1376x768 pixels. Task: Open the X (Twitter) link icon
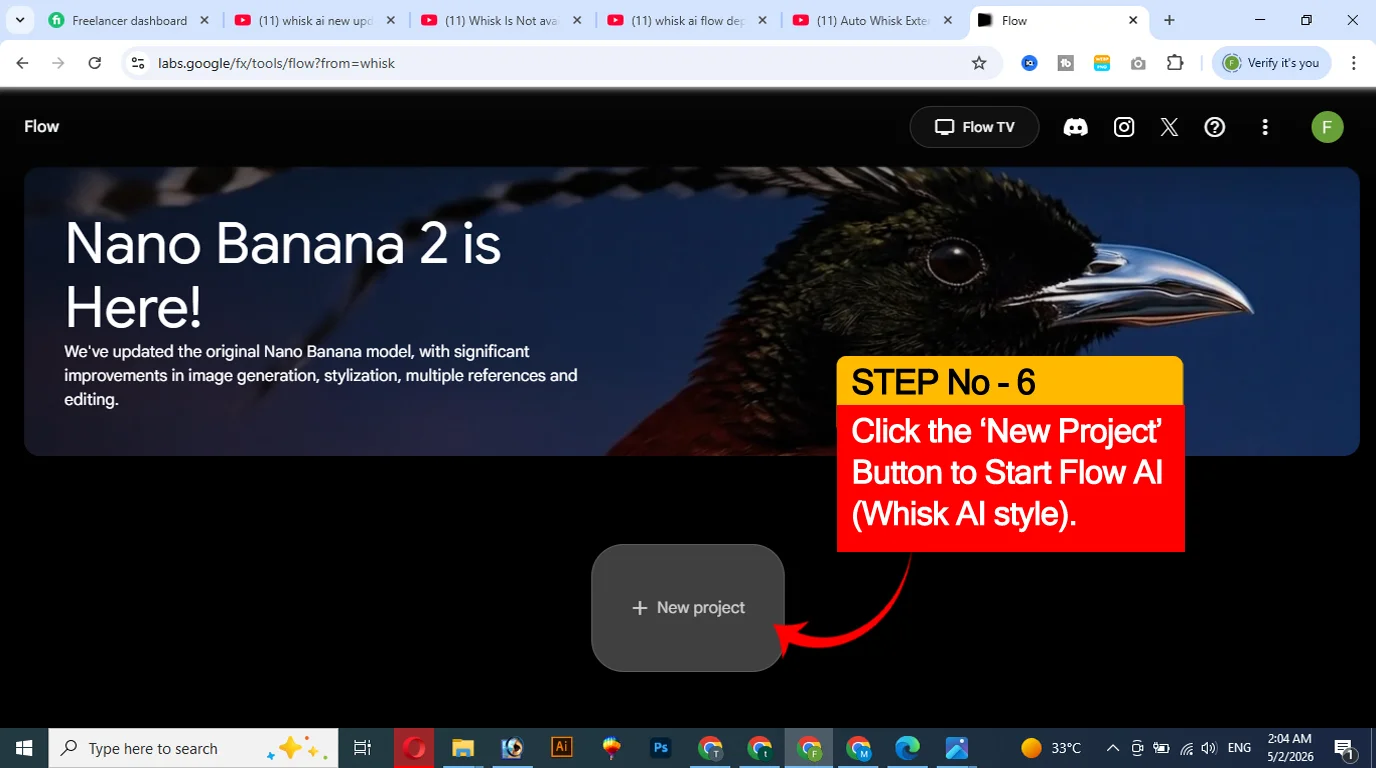[1169, 127]
